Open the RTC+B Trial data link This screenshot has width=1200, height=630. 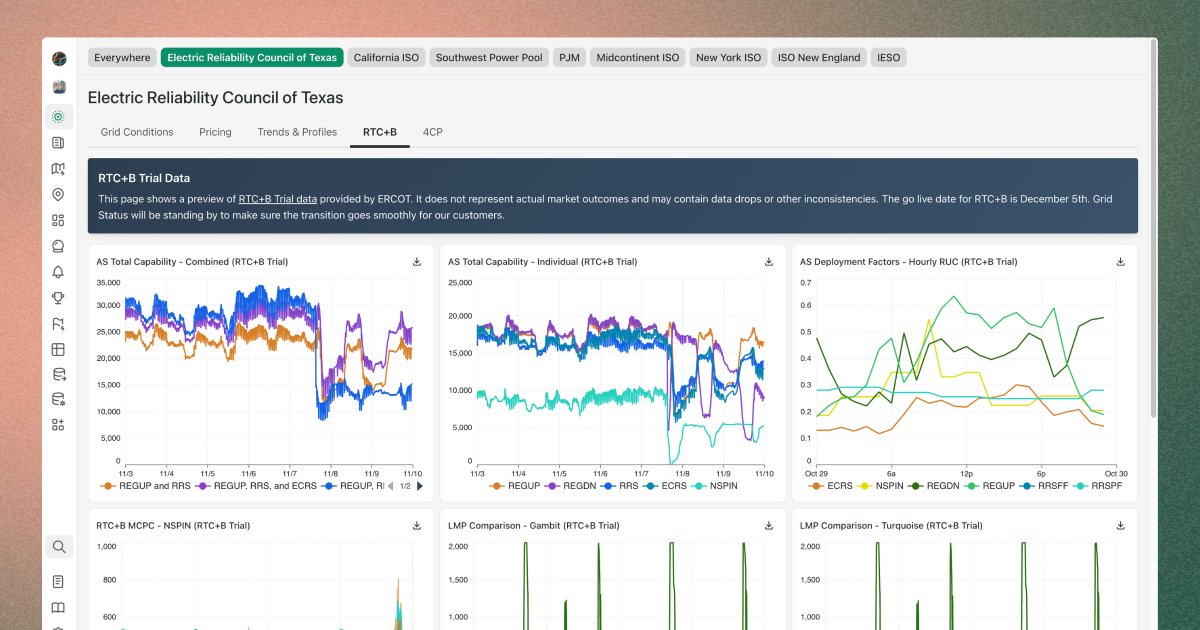pyautogui.click(x=278, y=199)
